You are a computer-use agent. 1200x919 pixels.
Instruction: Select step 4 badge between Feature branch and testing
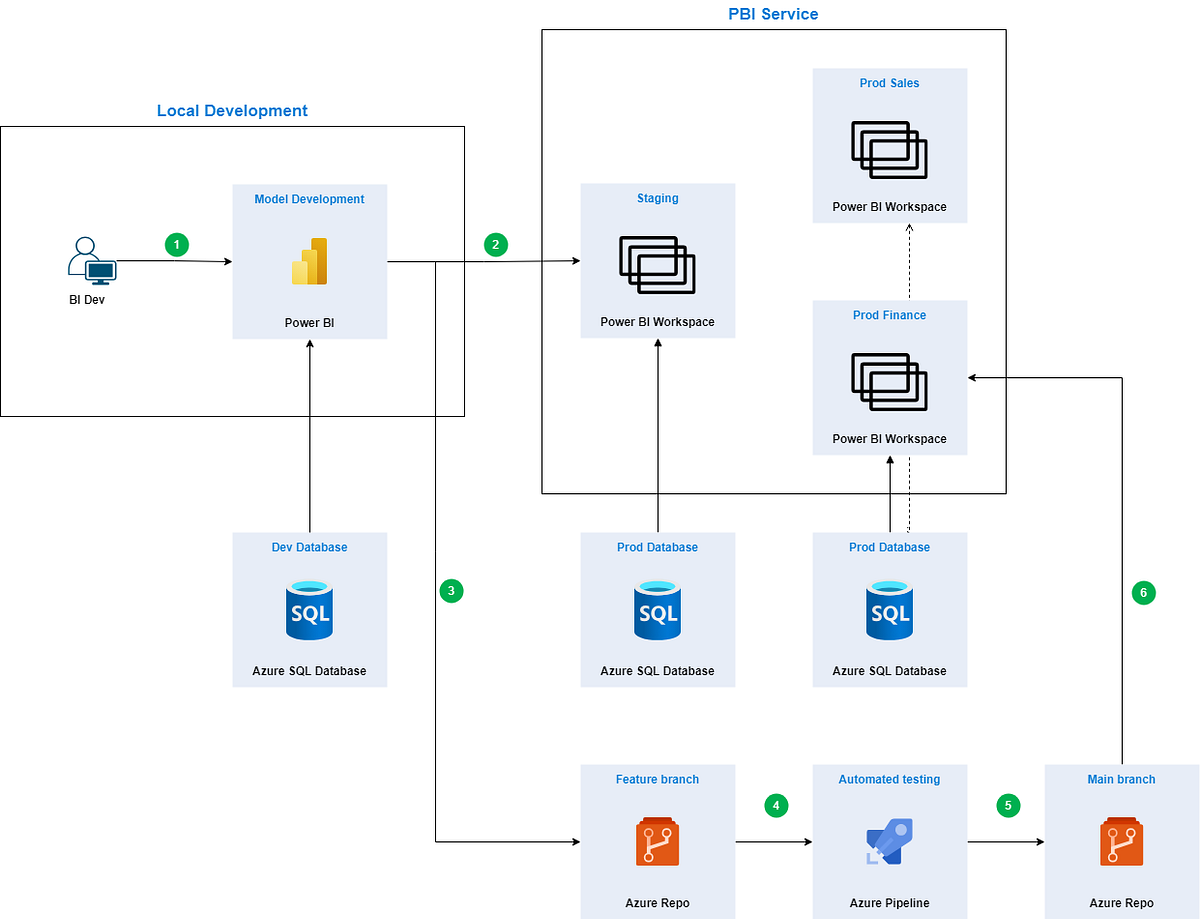(776, 805)
